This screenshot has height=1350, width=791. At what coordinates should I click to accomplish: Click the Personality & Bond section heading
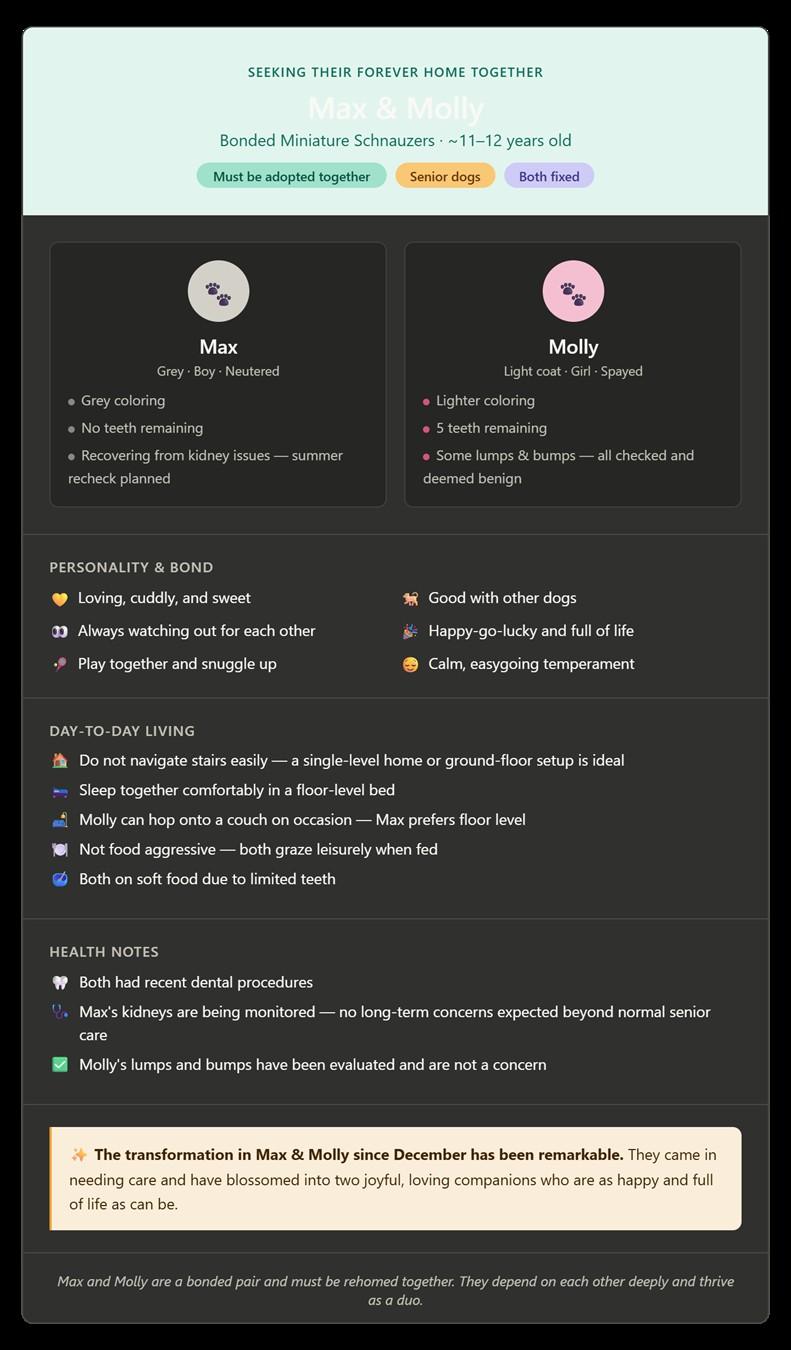[131, 567]
